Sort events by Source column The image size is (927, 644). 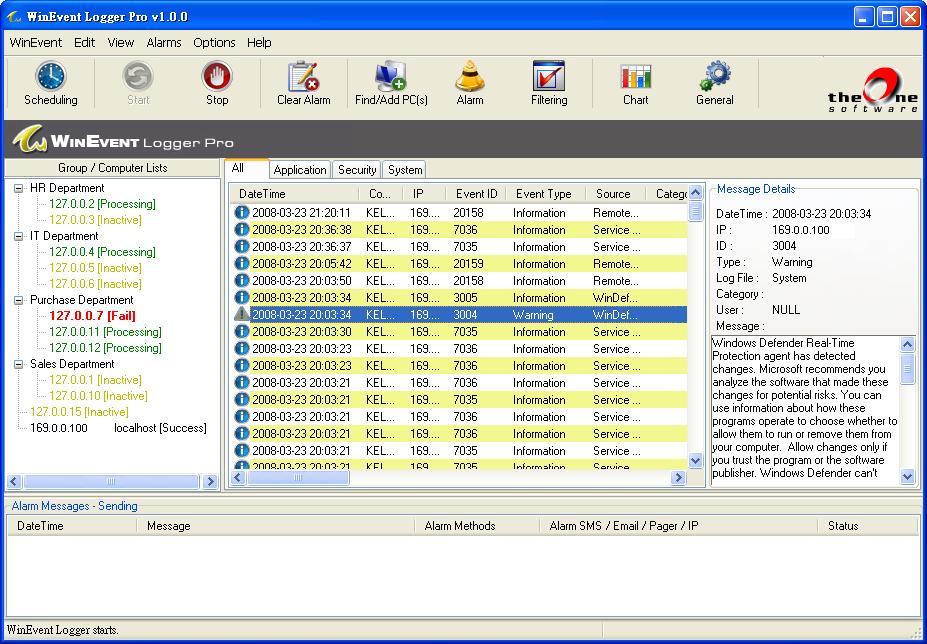(615, 193)
